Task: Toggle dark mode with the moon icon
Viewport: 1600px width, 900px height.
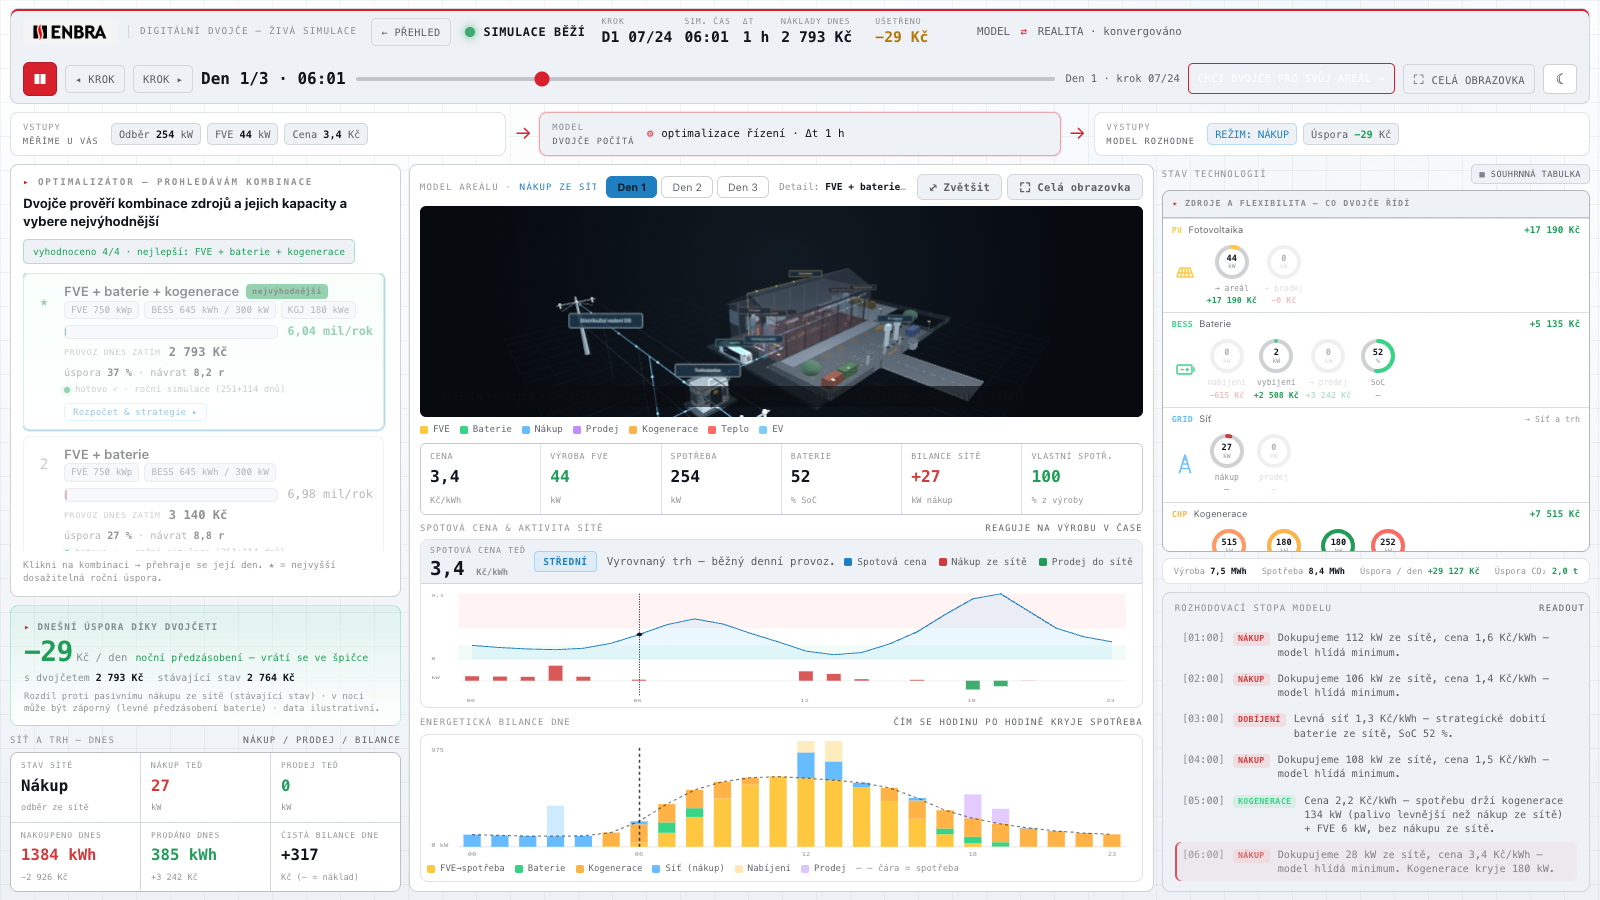Action: 1560,79
